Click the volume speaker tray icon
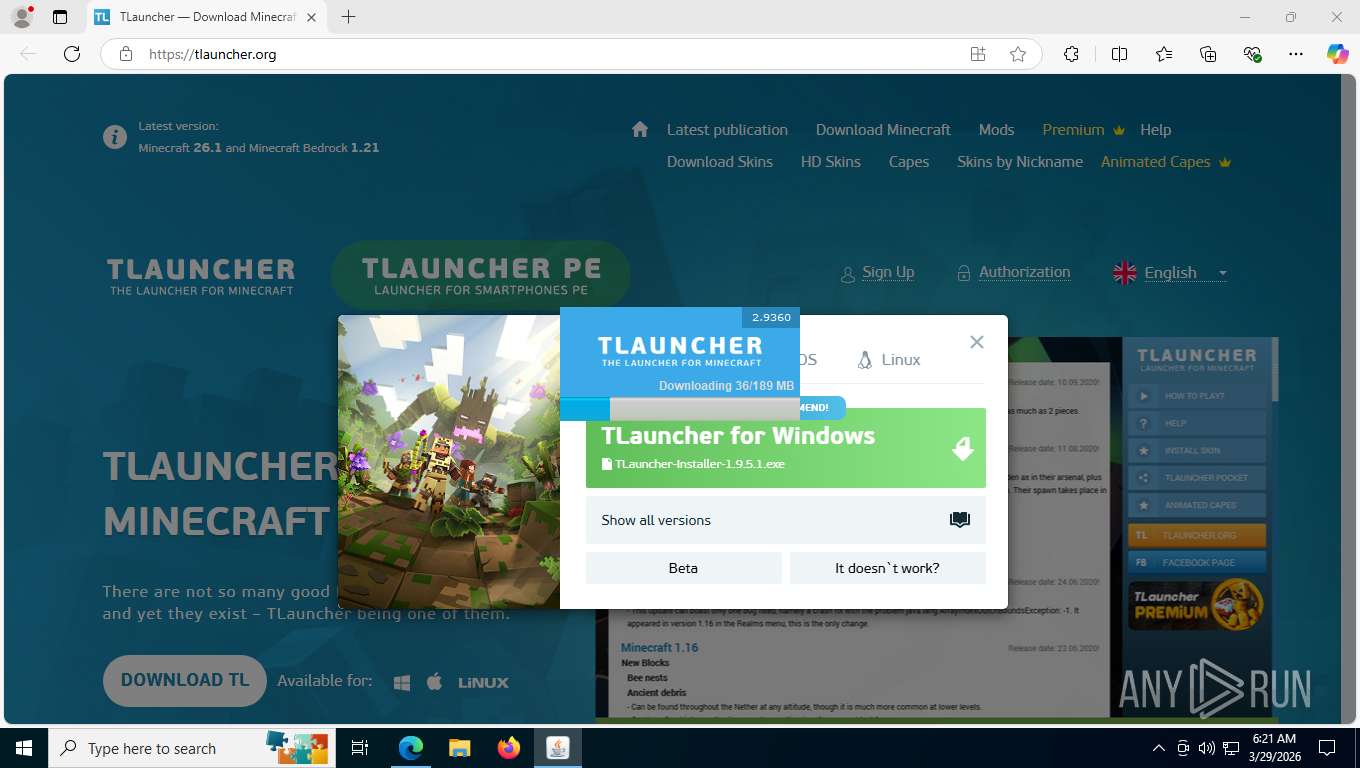The height and width of the screenshot is (768, 1360). (x=1206, y=748)
